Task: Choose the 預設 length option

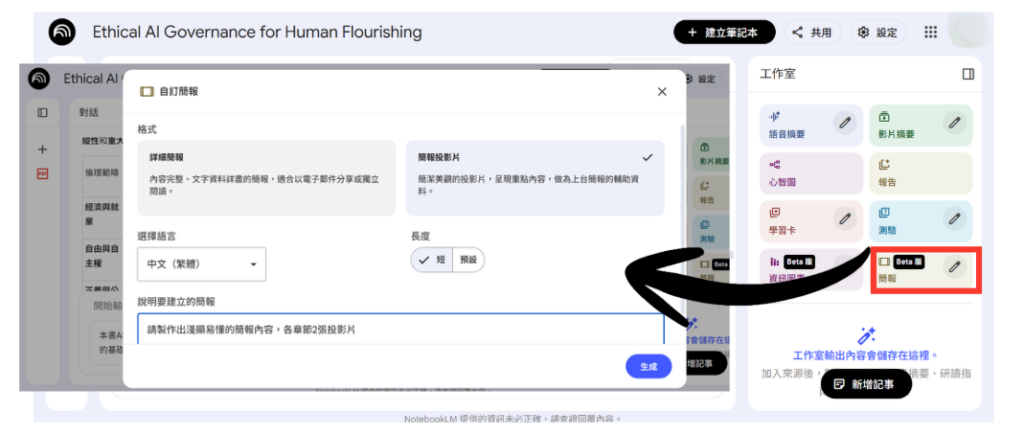Action: (x=469, y=259)
